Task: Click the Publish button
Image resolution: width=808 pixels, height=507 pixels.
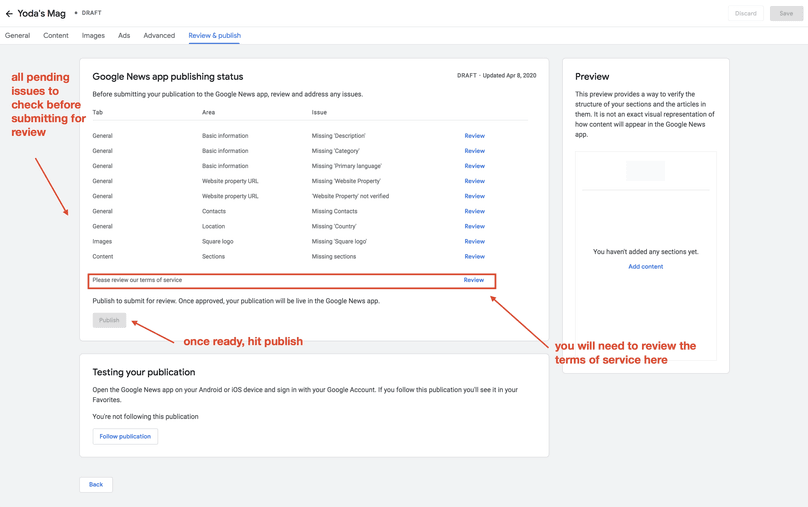Action: (109, 320)
